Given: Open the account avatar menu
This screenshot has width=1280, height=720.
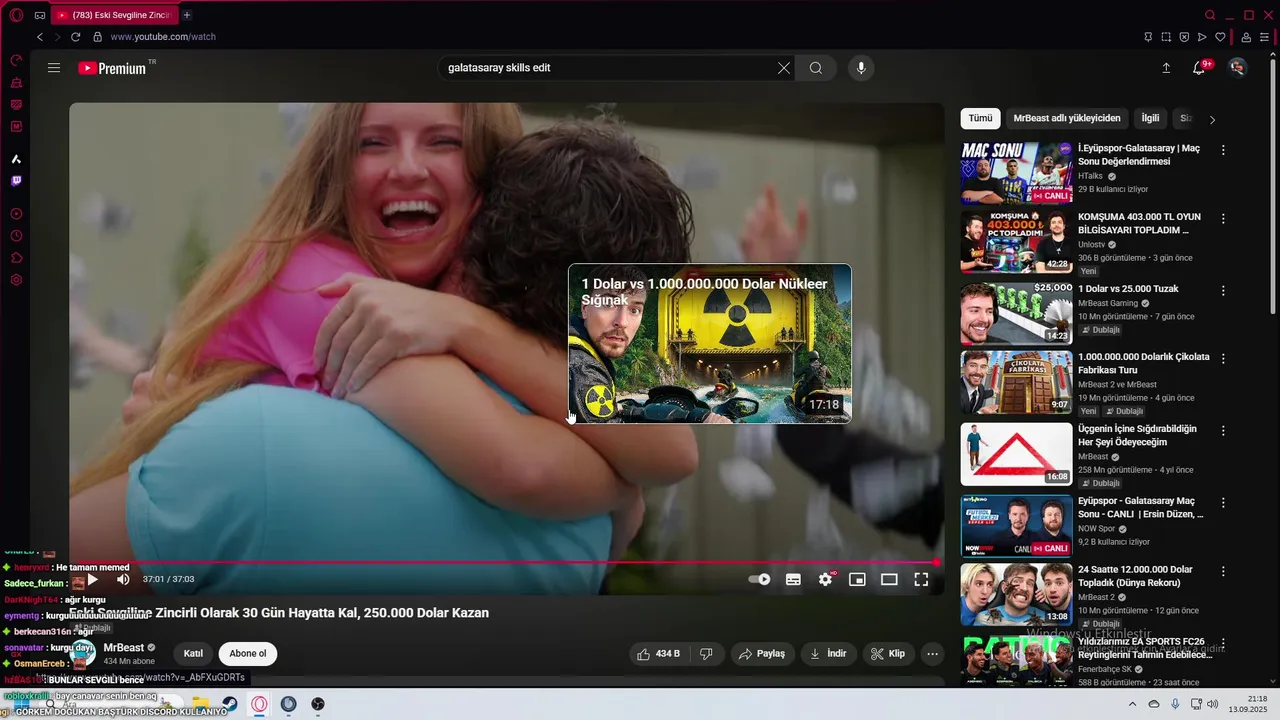Looking at the screenshot, I should point(1238,68).
